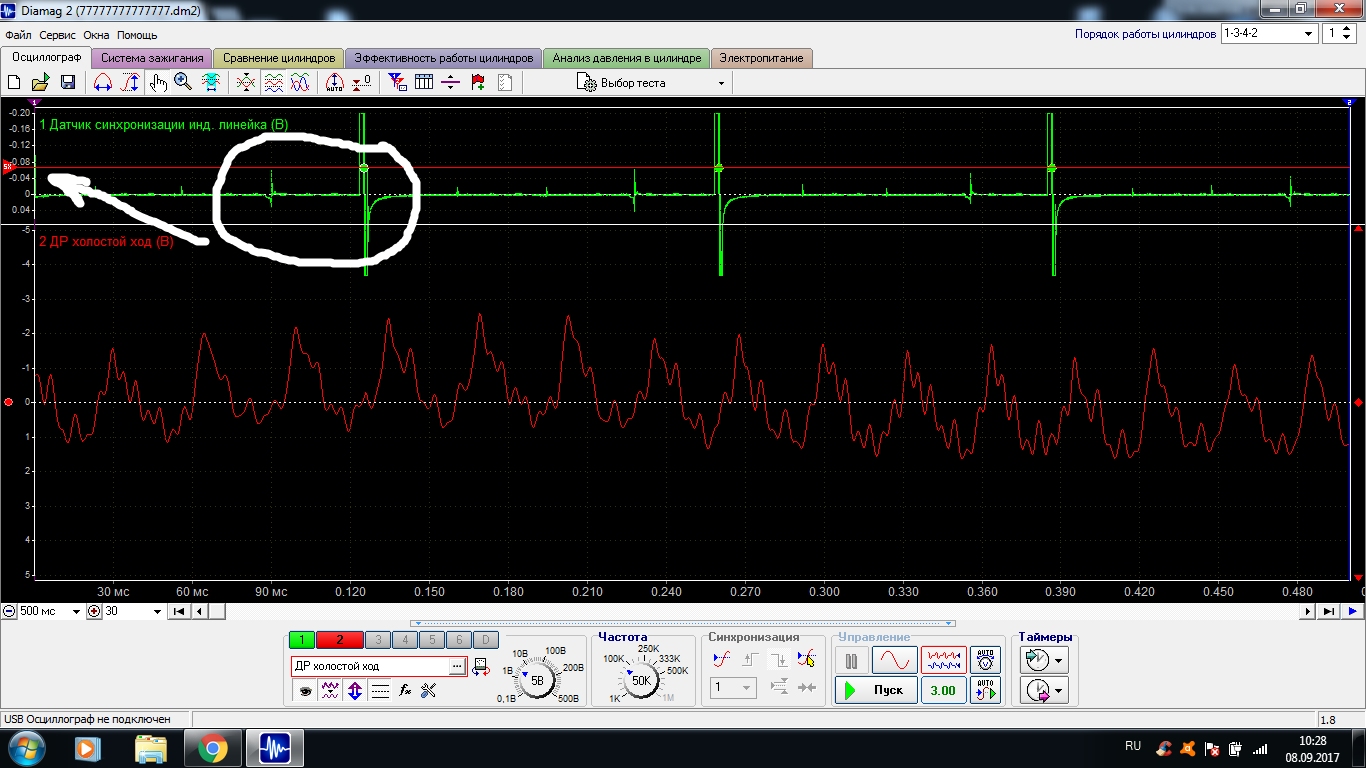Open the Окна menu
Screen dimensions: 1366x768
[x=96, y=34]
